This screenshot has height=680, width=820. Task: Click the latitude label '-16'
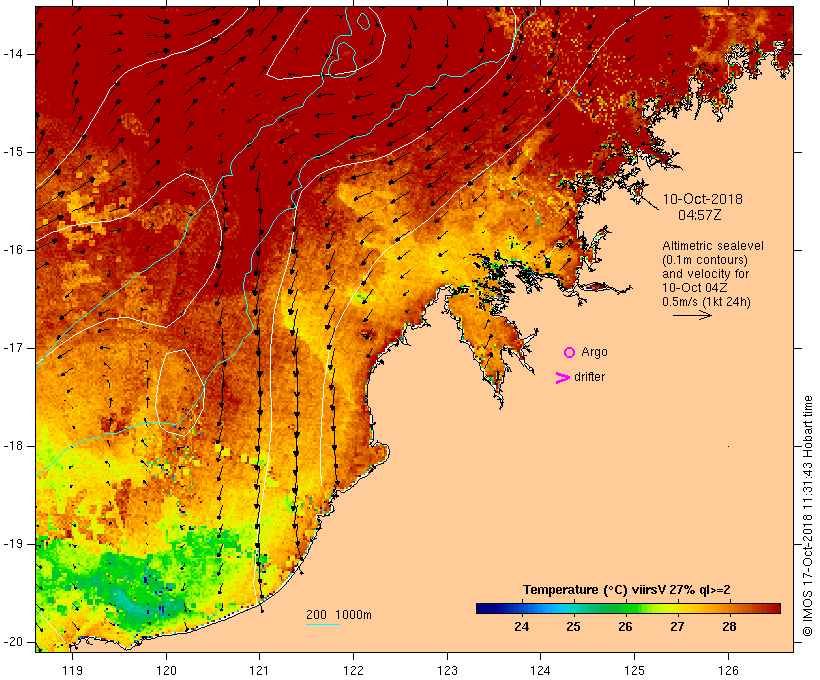(12, 250)
